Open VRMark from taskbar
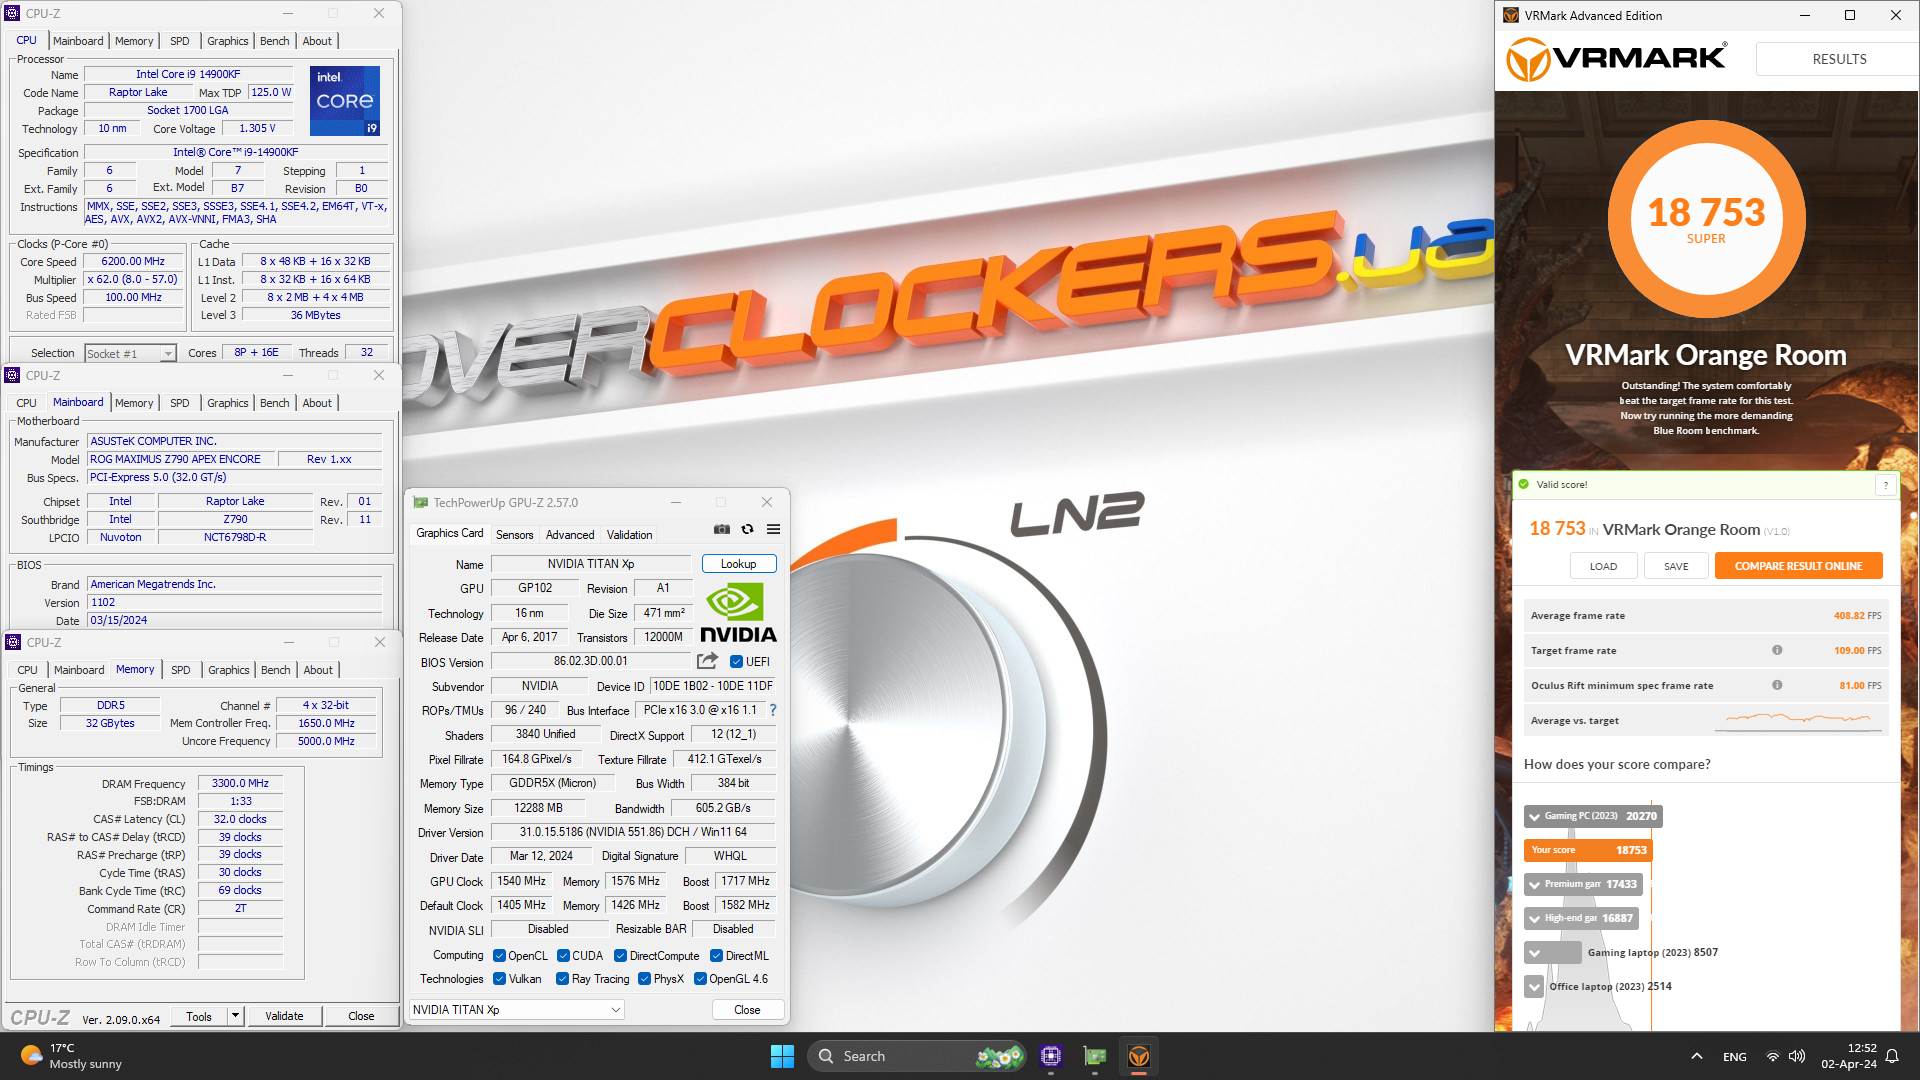The width and height of the screenshot is (1920, 1080). [x=1139, y=1056]
